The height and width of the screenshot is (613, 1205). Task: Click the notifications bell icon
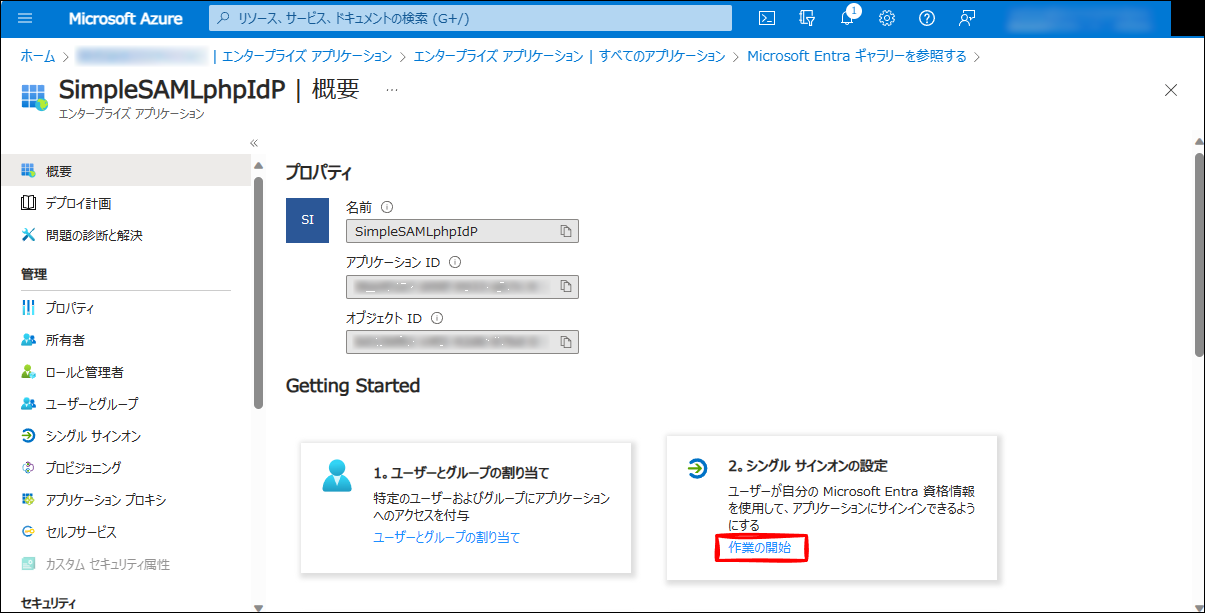[x=847, y=18]
